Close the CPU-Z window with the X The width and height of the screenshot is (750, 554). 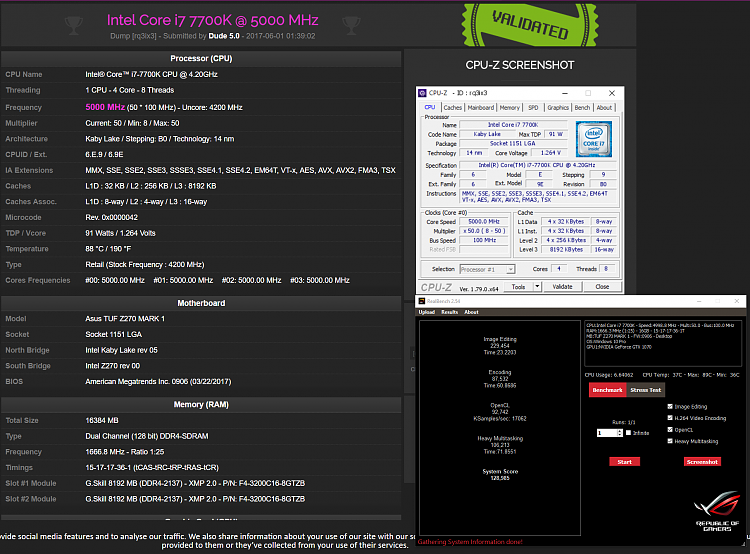point(612,93)
